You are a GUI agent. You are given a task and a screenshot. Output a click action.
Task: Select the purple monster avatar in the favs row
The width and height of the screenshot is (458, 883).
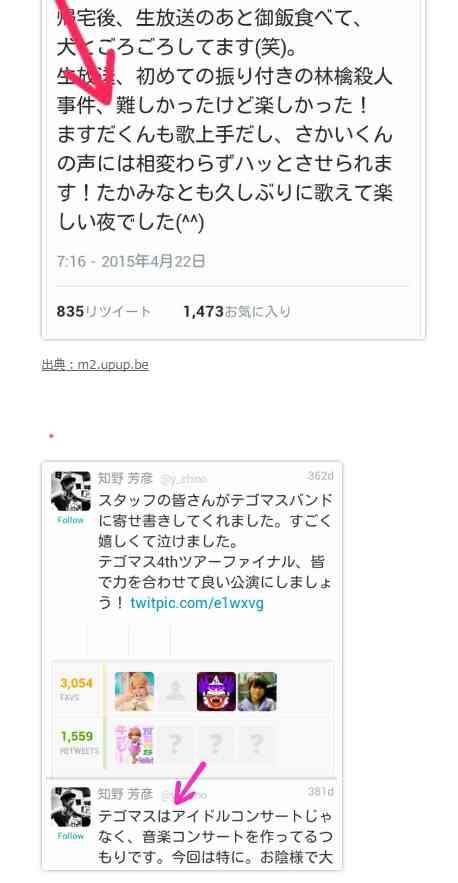[x=216, y=692]
